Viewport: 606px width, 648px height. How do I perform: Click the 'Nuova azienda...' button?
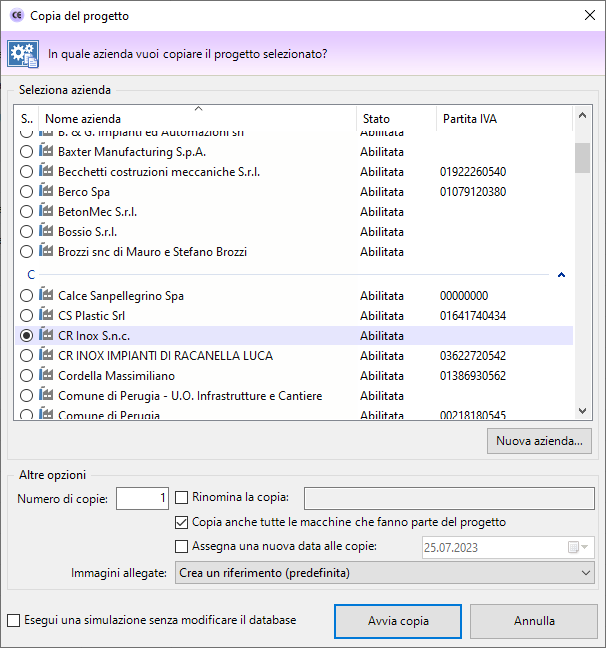point(539,440)
